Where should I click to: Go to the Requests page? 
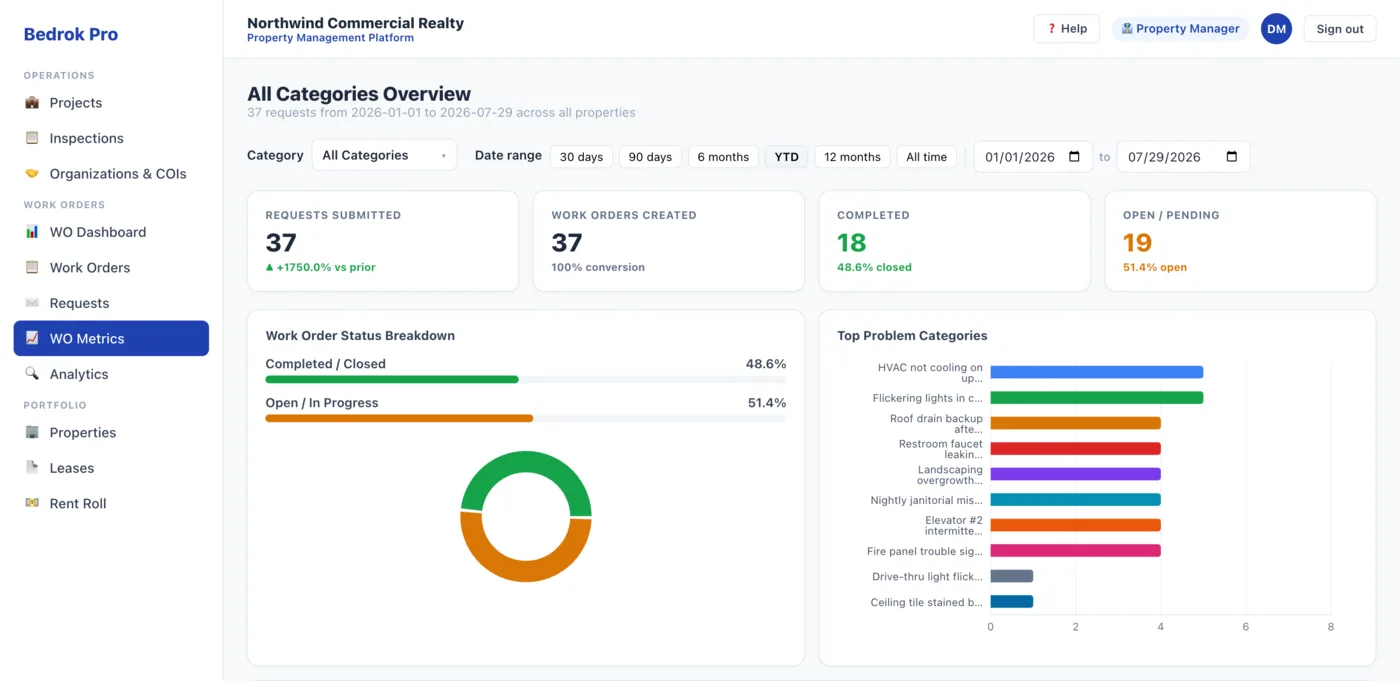(111, 303)
